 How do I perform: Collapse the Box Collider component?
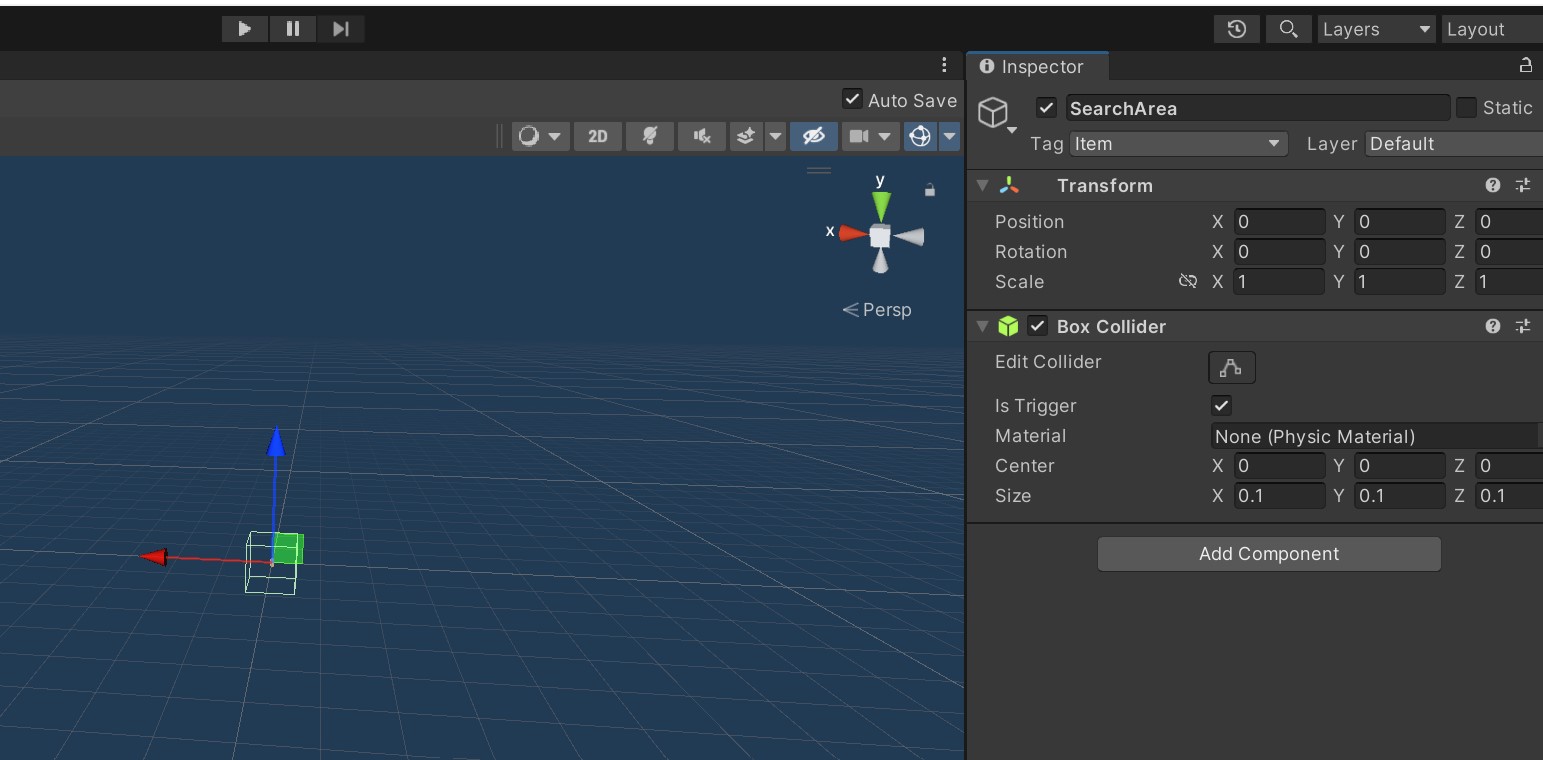coord(982,326)
